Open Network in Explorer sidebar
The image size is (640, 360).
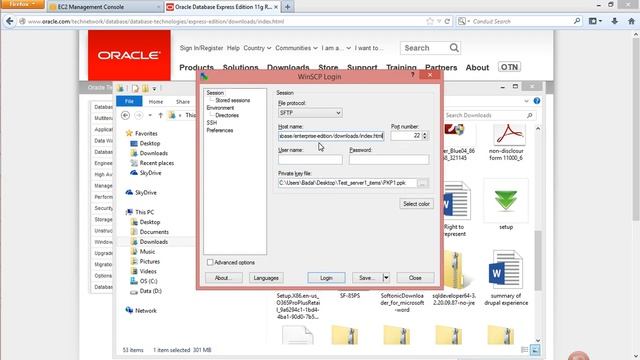[x=146, y=311]
